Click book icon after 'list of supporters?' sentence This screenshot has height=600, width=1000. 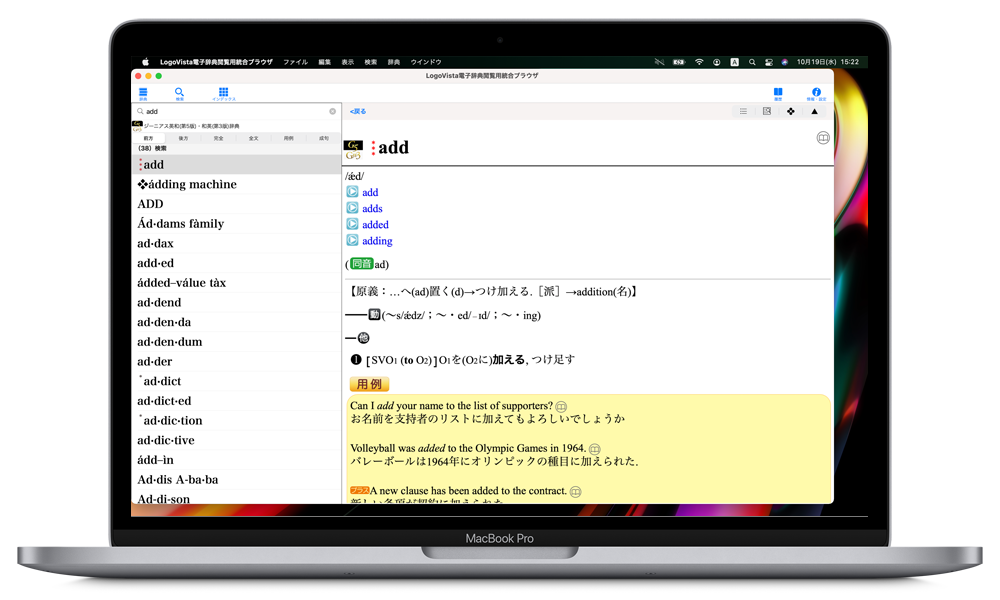click(561, 406)
